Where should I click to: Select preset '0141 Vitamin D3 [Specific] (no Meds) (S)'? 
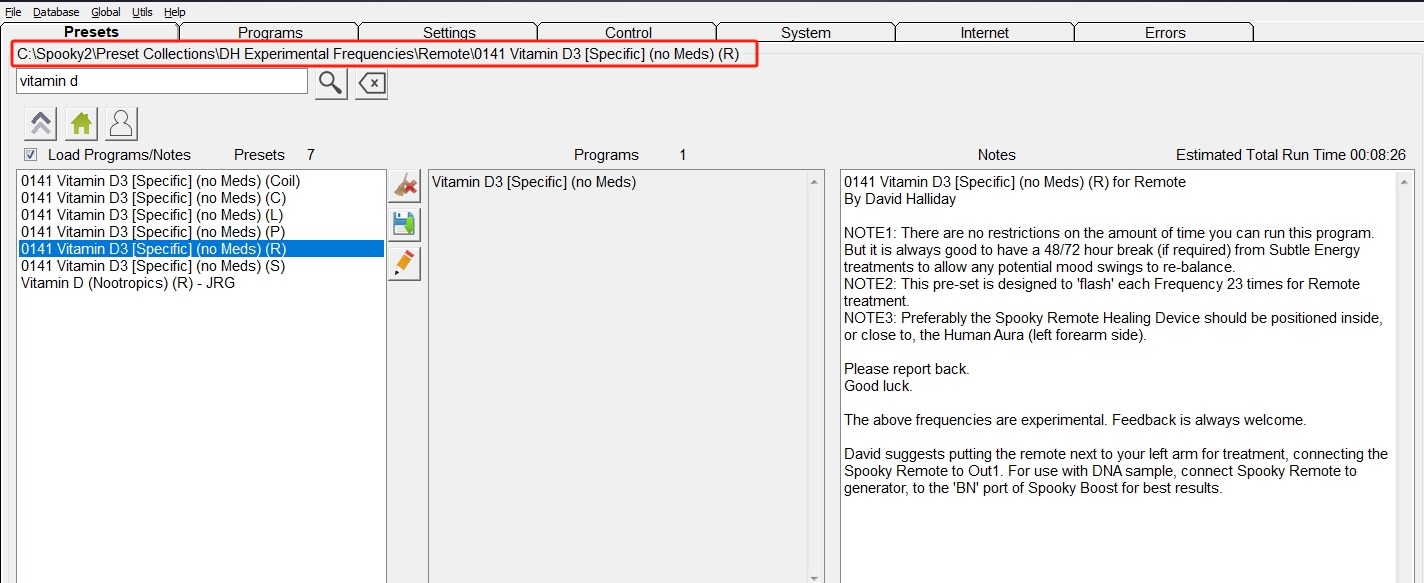201,266
